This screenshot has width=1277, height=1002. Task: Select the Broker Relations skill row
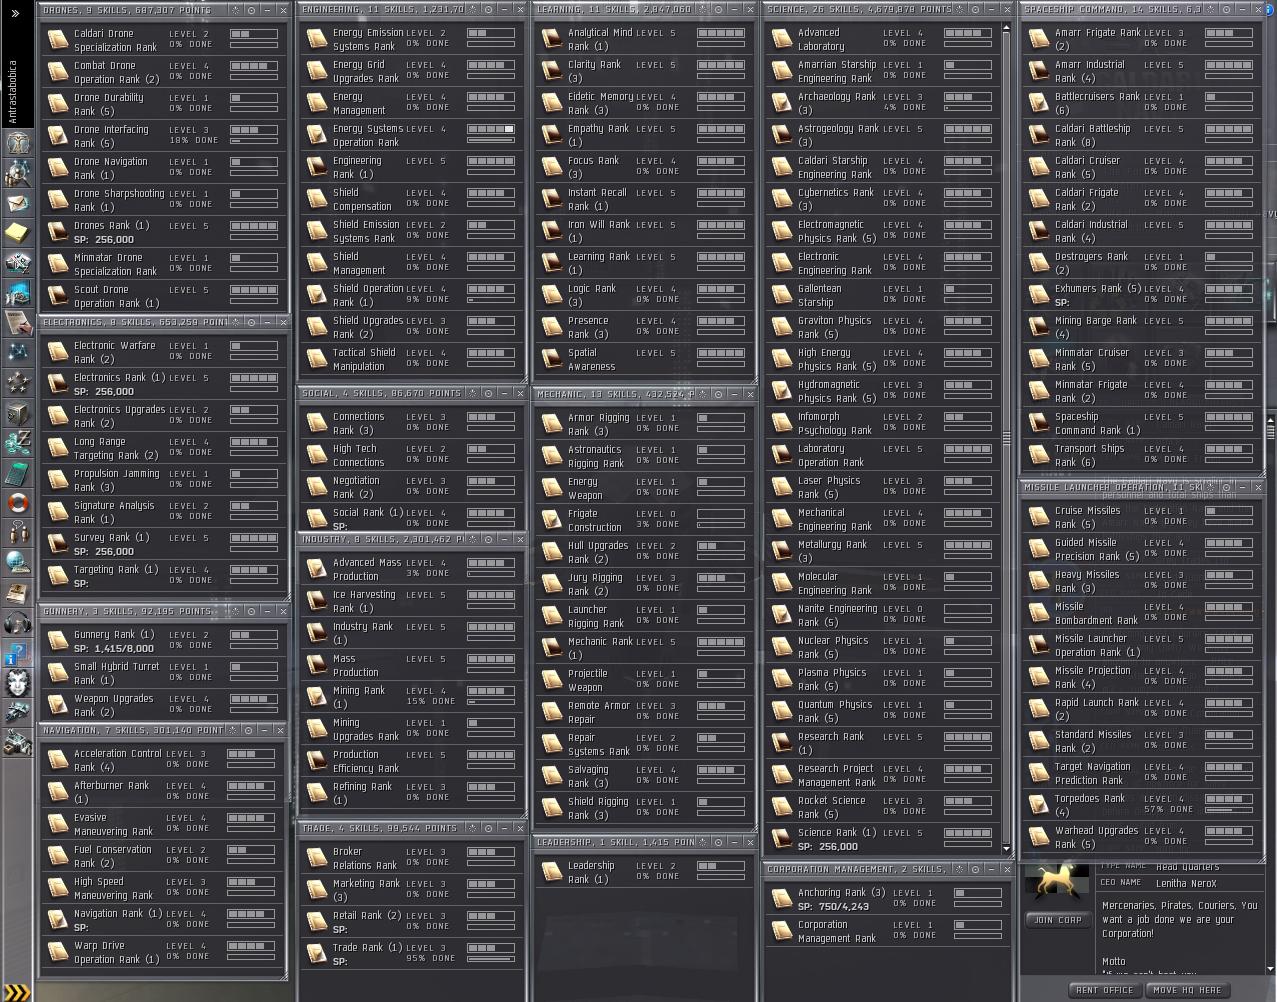[412, 858]
